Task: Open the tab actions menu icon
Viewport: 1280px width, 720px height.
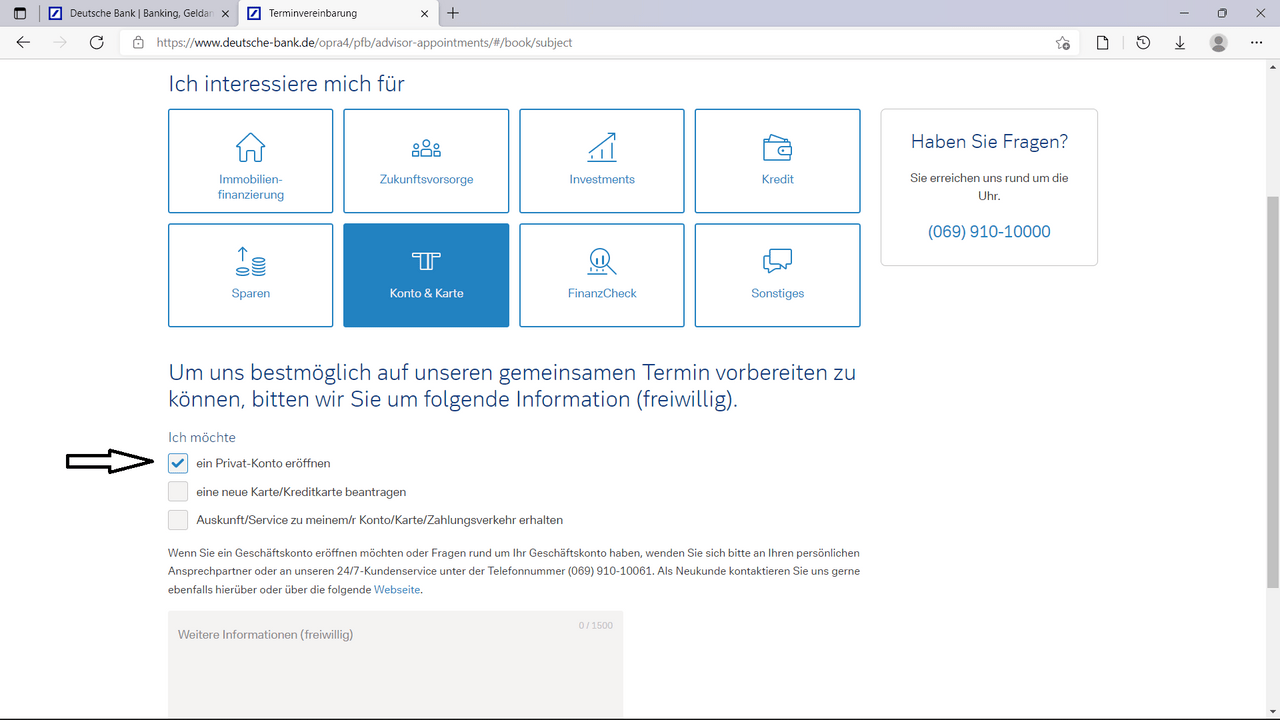Action: 20,14
